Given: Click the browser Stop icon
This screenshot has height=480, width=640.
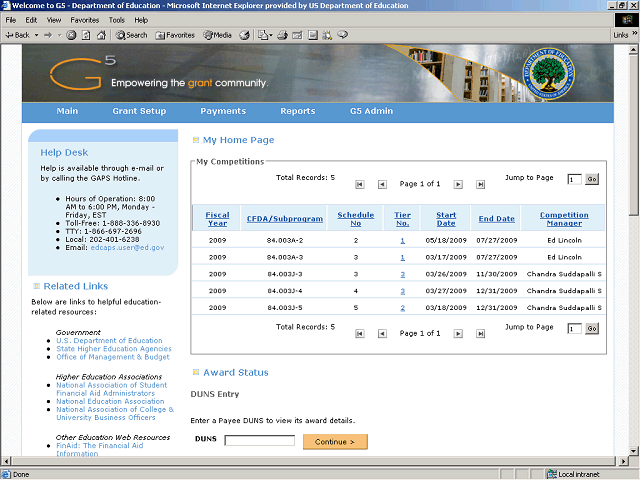Looking at the screenshot, I should click(x=71, y=35).
